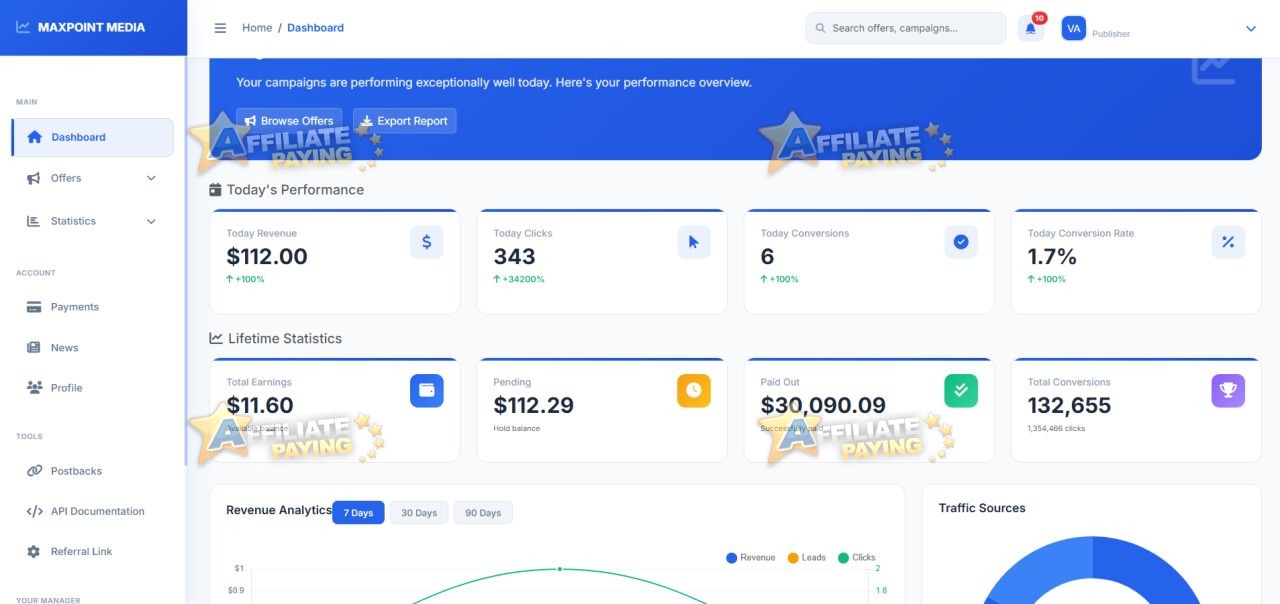Toggle the Leads series in chart legend
1280x604 pixels.
(807, 558)
